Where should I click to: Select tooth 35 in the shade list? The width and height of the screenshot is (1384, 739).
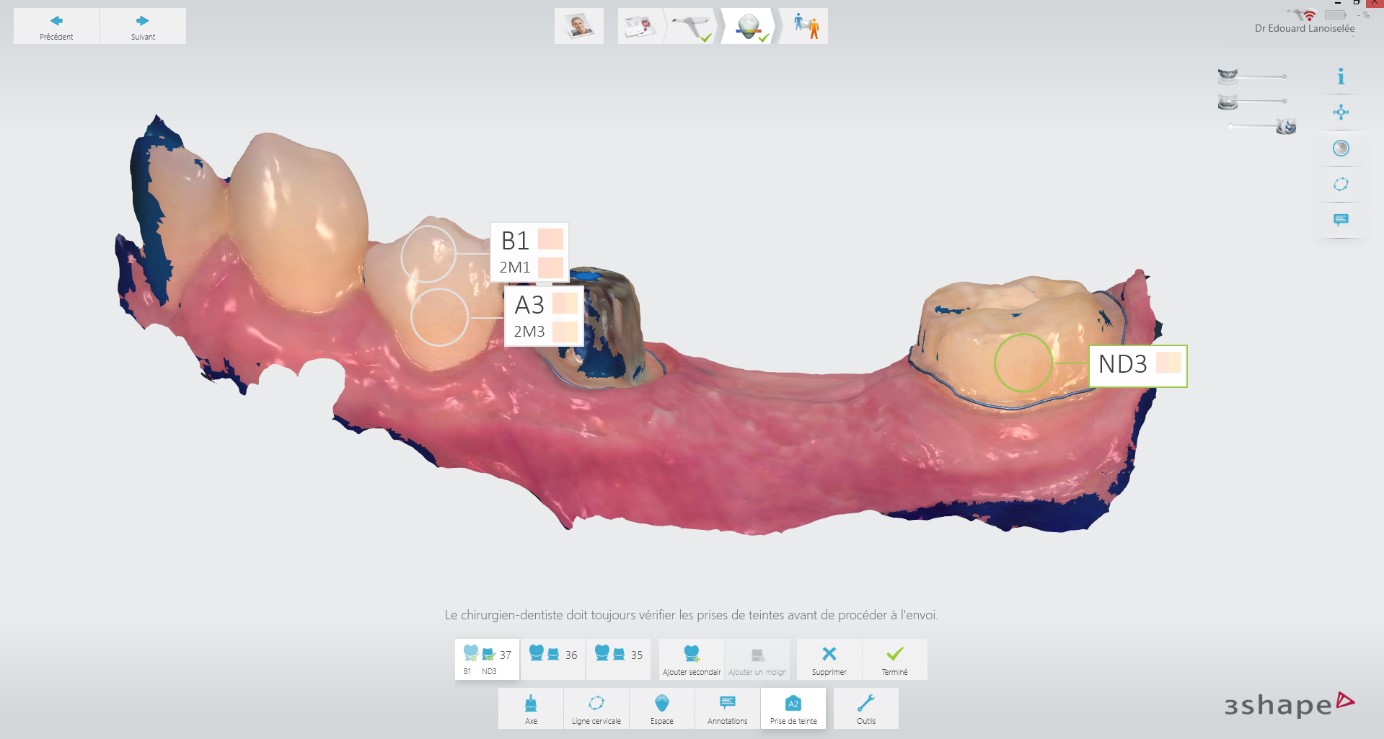618,654
